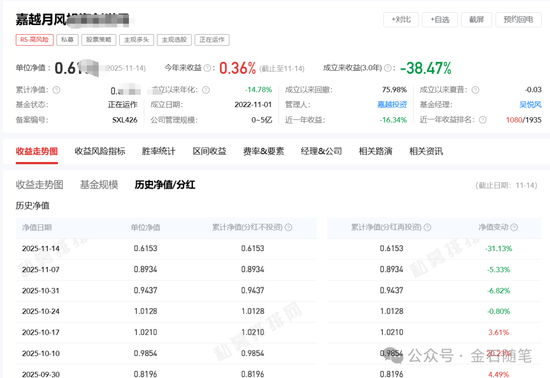Click the -16.34% one-year return

click(393, 120)
